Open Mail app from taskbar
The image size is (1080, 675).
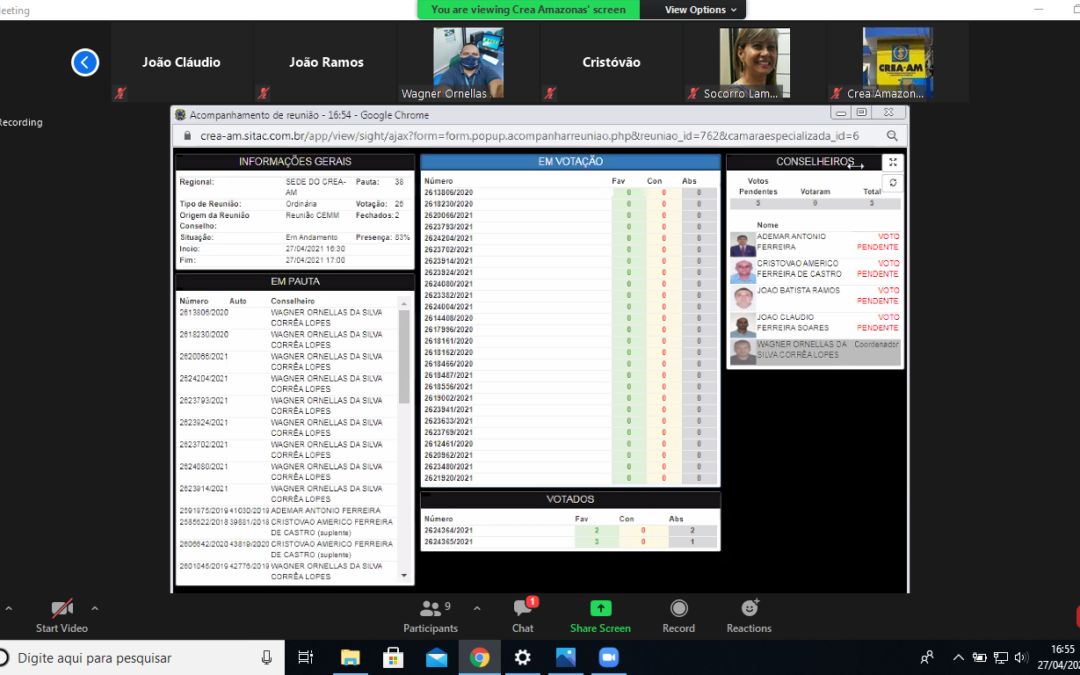coord(437,658)
